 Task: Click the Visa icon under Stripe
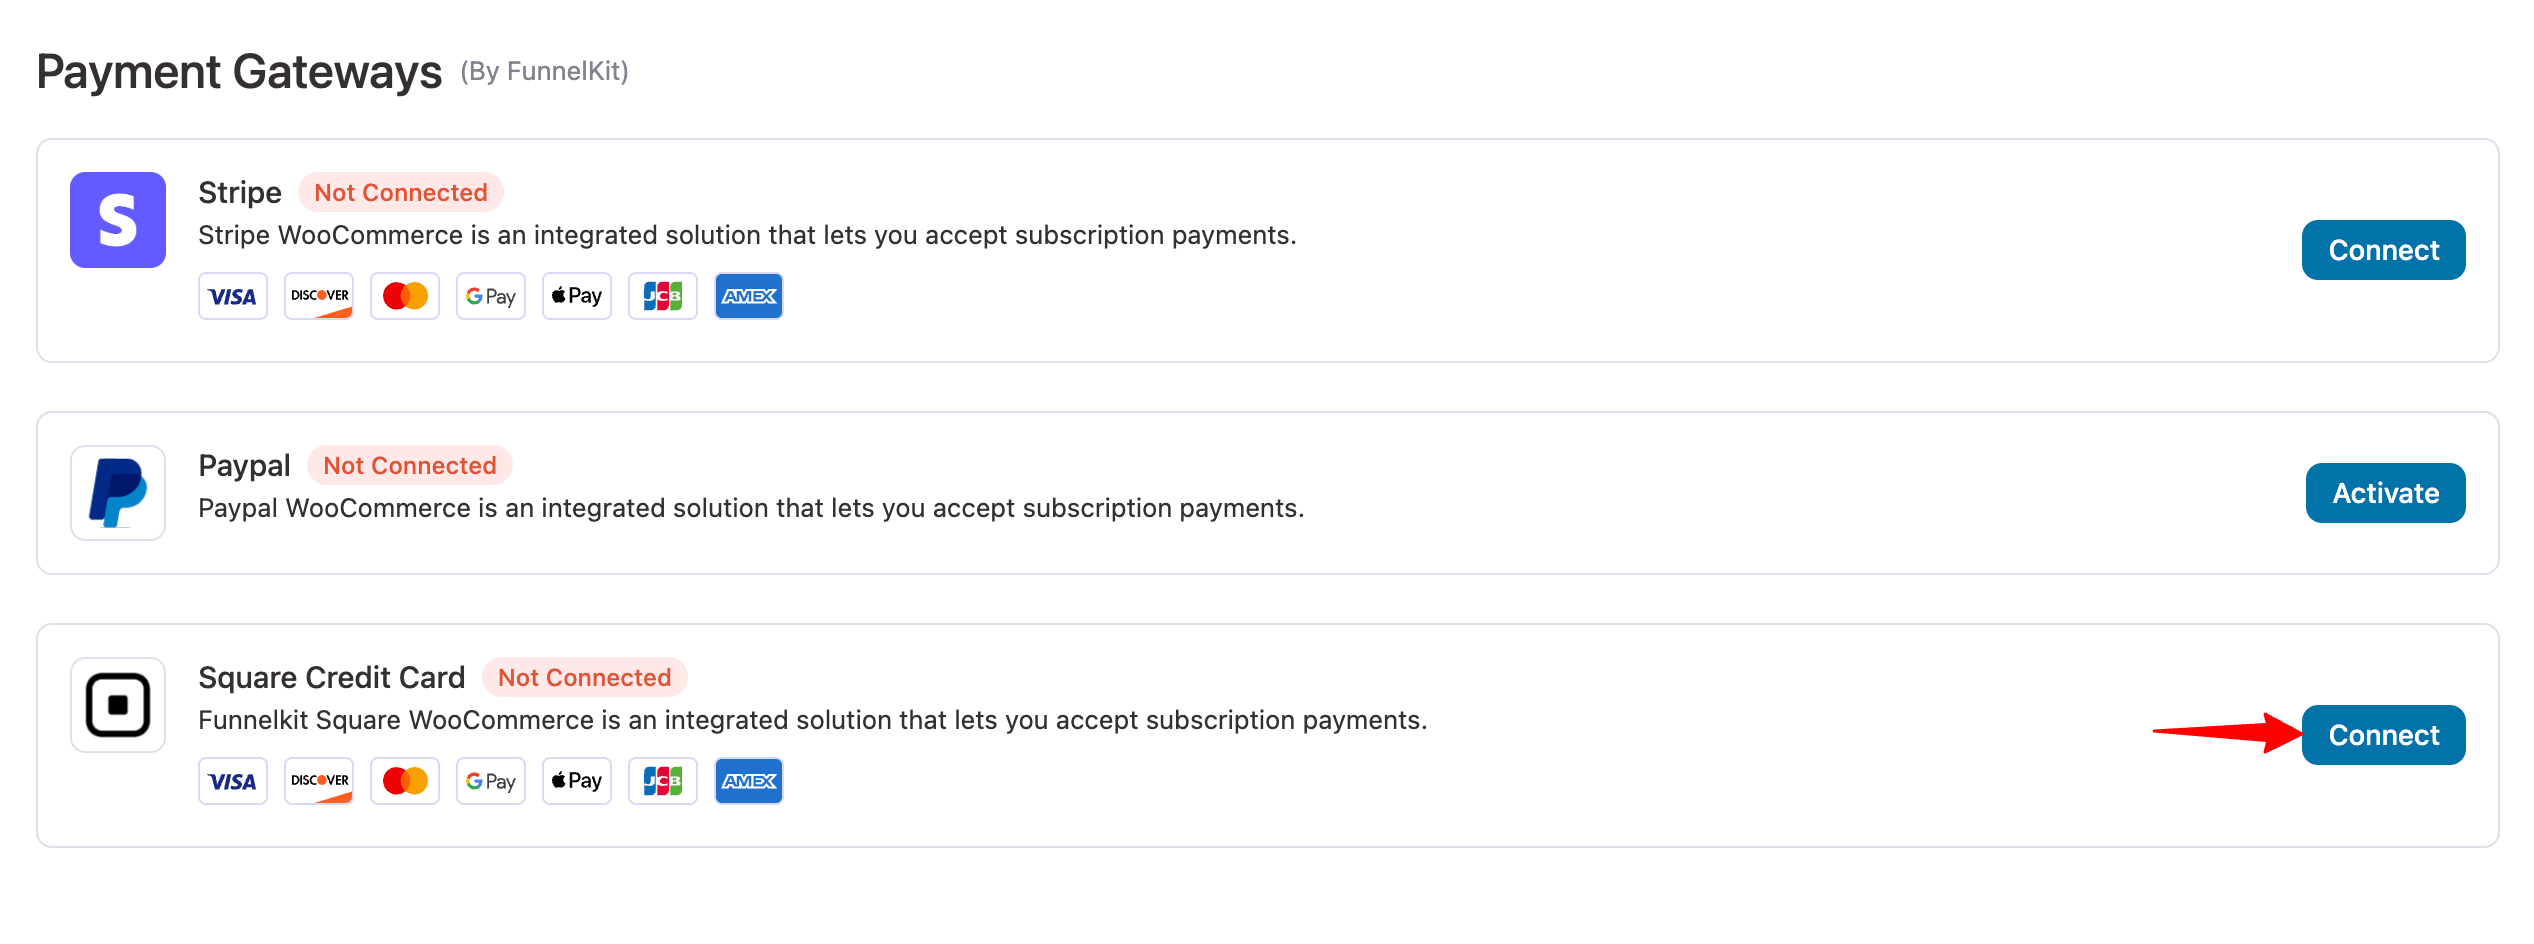point(233,296)
